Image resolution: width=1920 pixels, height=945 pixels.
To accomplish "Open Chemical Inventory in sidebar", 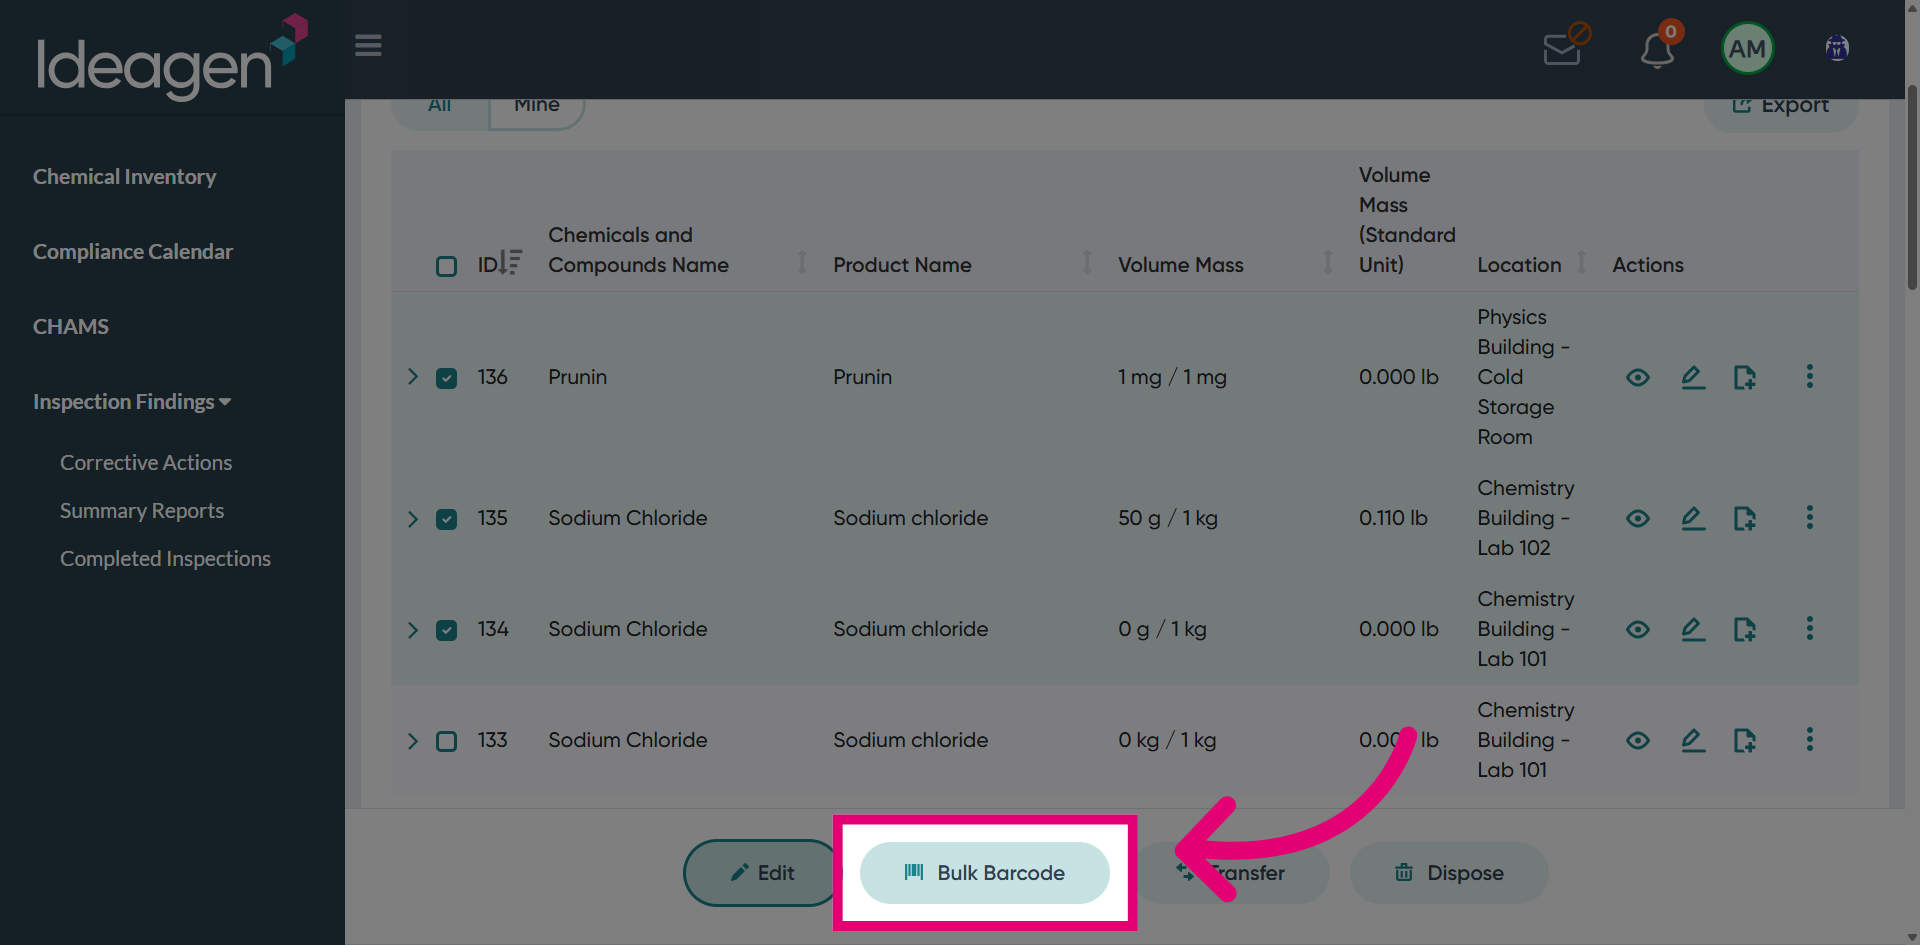I will (x=124, y=176).
